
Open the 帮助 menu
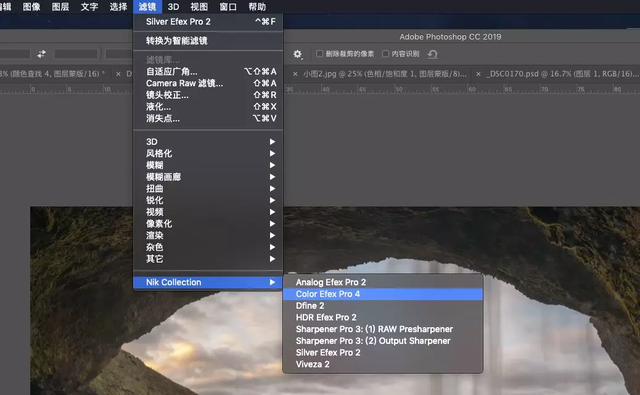click(x=257, y=7)
